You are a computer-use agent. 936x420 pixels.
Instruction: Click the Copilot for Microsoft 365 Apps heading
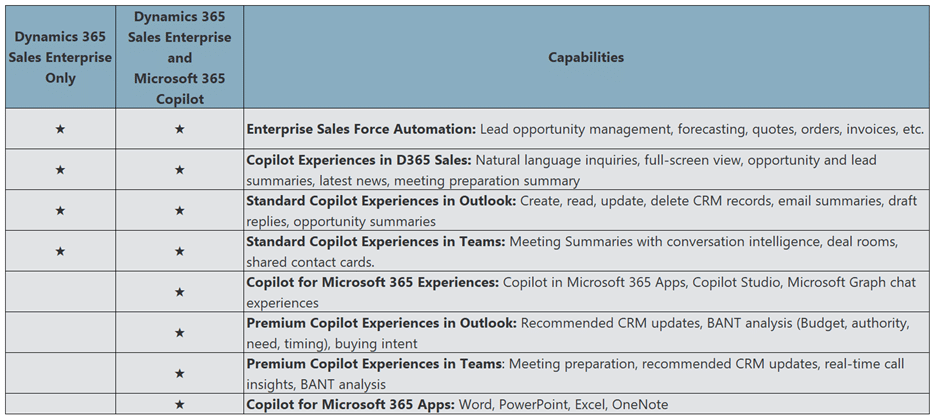tap(351, 405)
